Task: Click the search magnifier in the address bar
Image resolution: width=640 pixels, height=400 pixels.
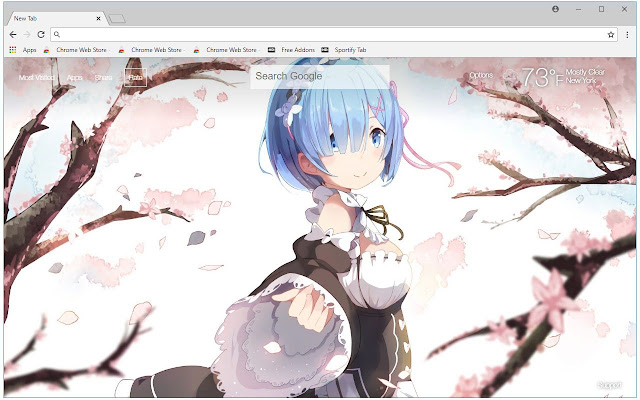Action: (57, 35)
